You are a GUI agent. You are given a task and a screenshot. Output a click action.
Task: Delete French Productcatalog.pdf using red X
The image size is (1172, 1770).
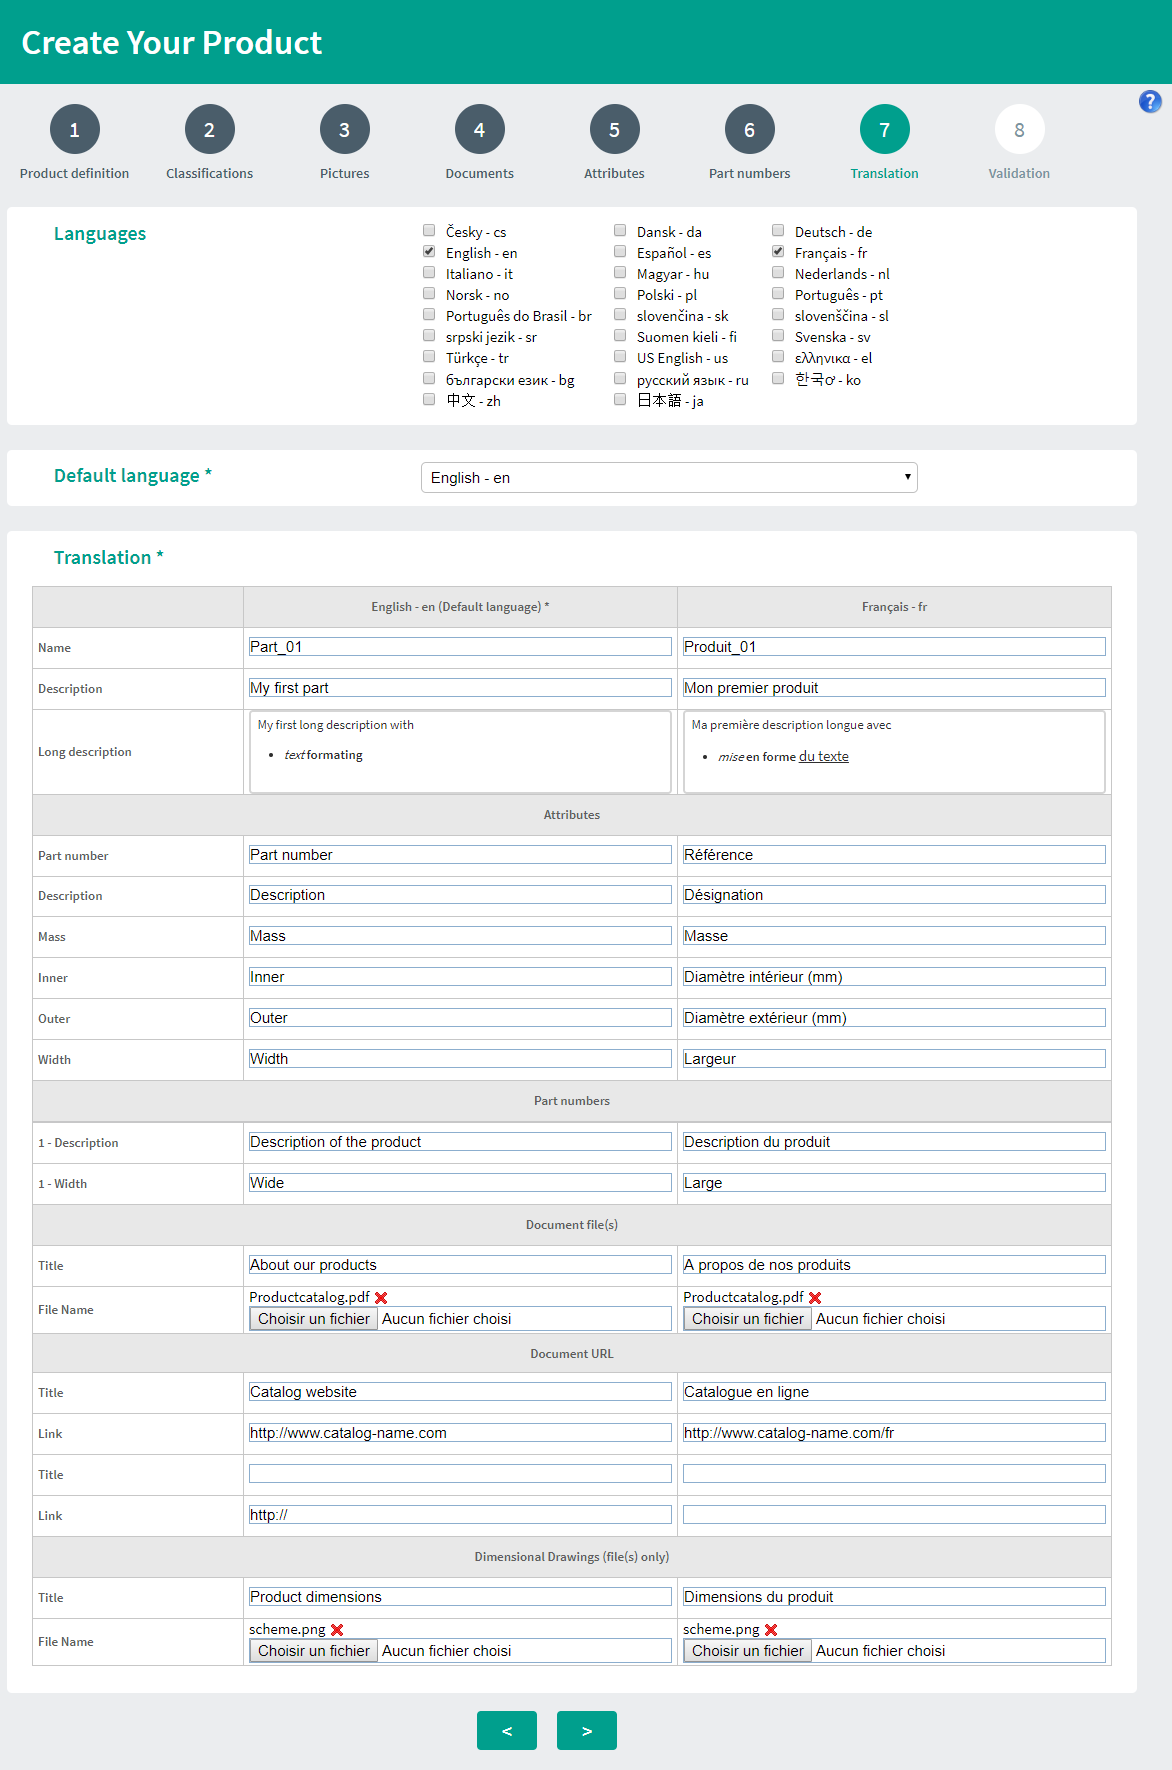815,1297
